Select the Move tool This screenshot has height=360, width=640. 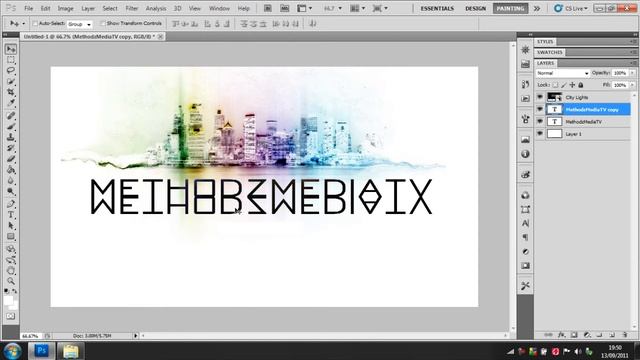pos(11,49)
